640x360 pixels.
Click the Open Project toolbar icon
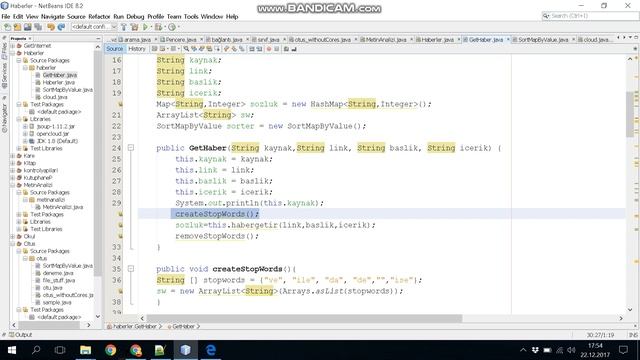click(x=27, y=27)
